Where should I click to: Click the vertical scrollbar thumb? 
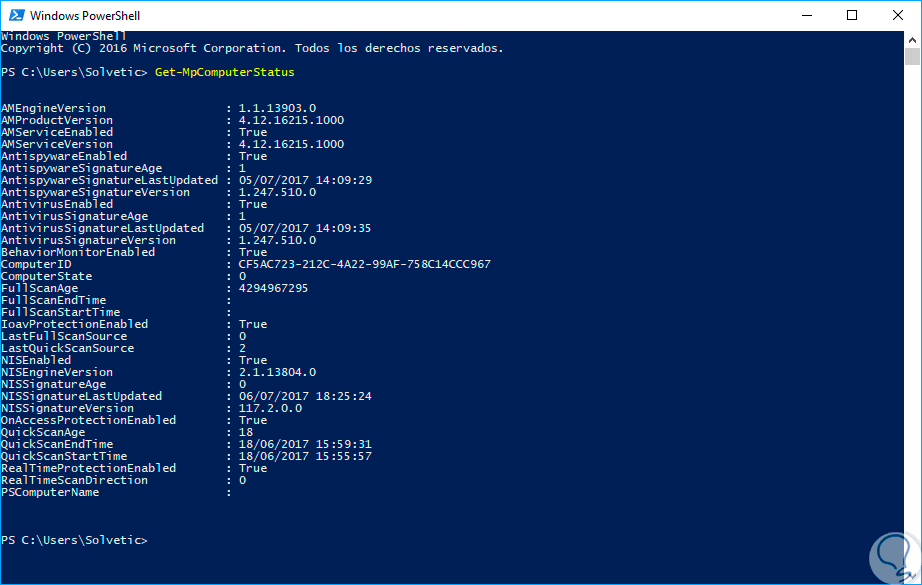point(912,56)
